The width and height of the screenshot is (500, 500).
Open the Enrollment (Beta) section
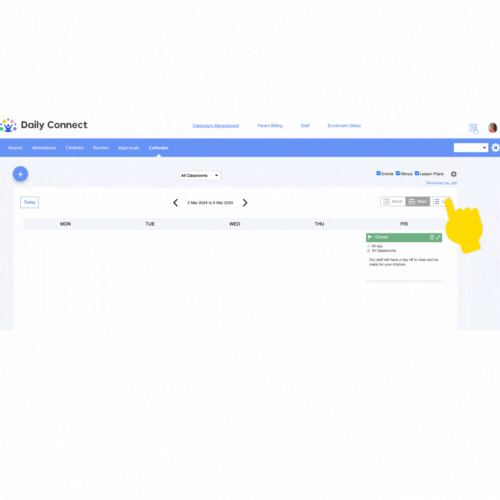click(344, 126)
